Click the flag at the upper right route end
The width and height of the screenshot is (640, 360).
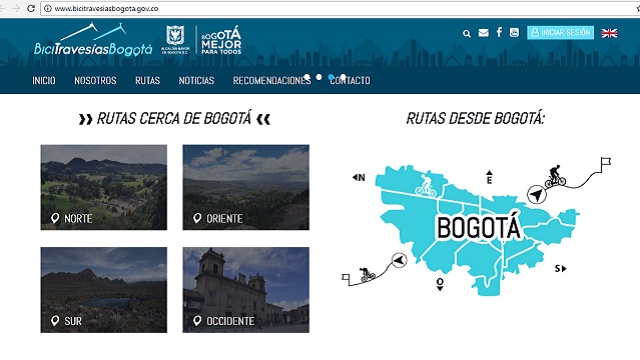[606, 164]
